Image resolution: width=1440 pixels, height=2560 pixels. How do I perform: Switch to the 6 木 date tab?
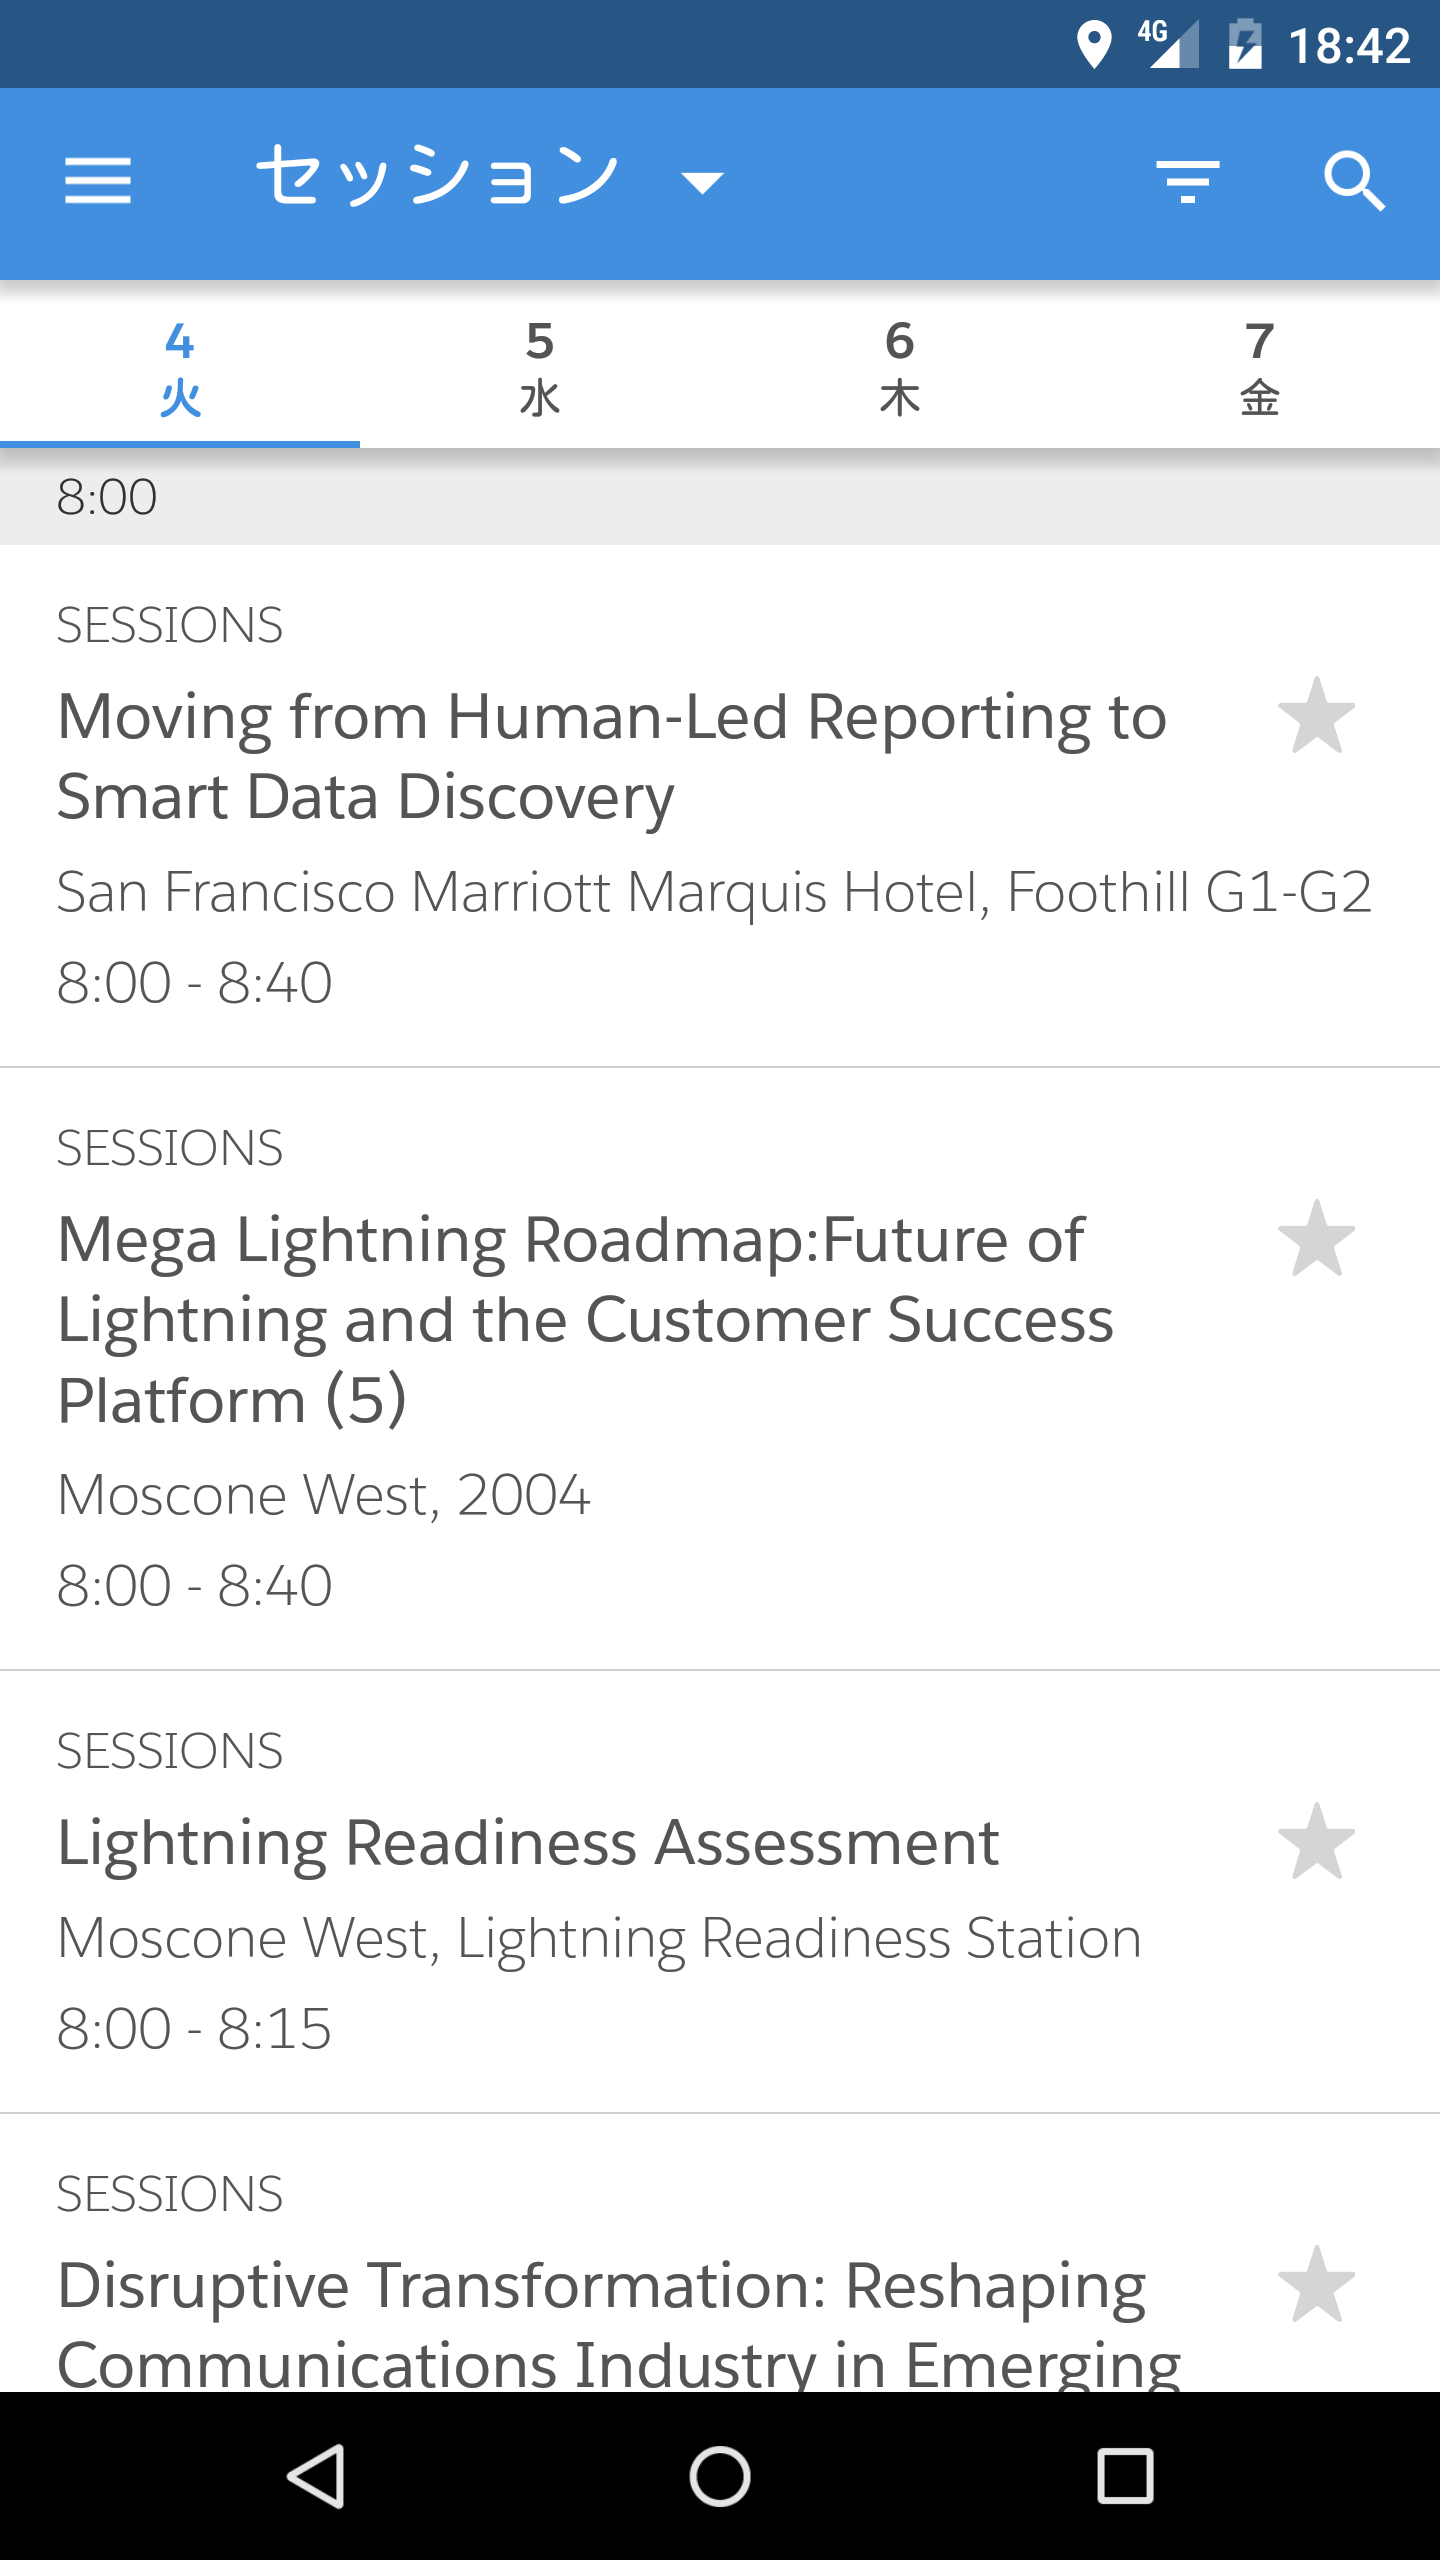900,369
